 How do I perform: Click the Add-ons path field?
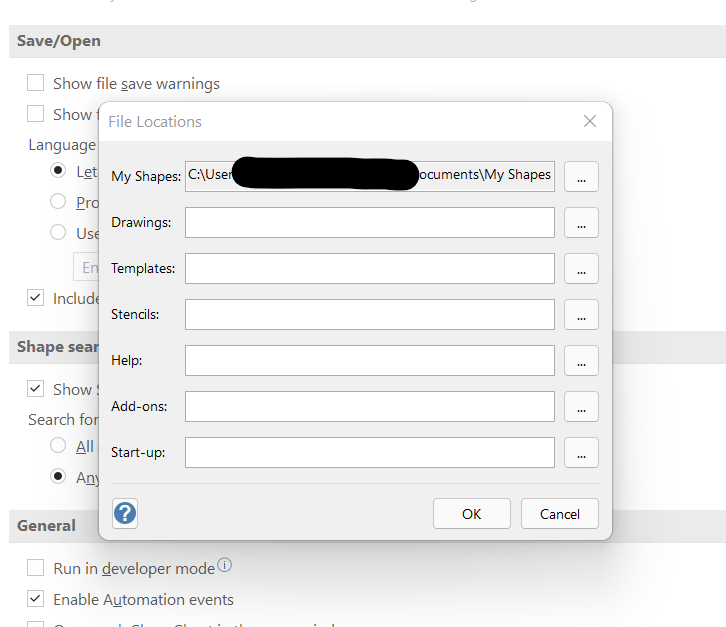pyautogui.click(x=370, y=406)
